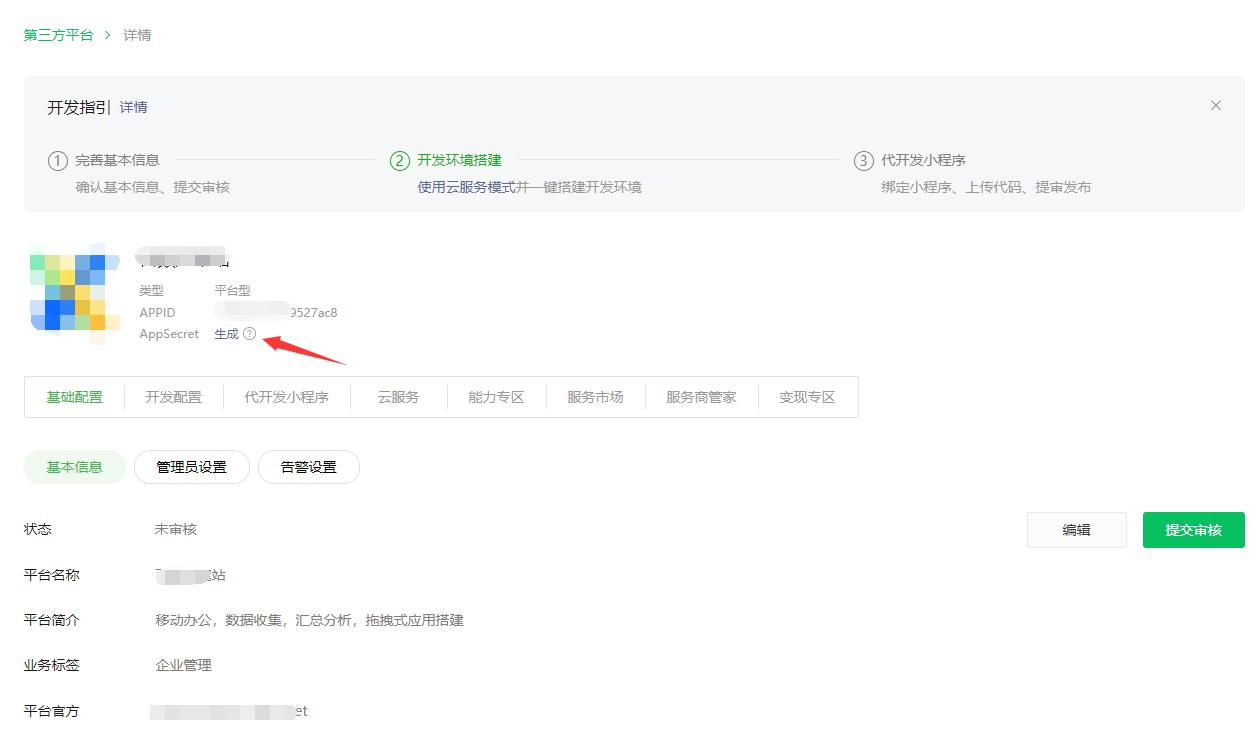
Task: Close the 开发指引 guide panel
Action: click(1215, 105)
